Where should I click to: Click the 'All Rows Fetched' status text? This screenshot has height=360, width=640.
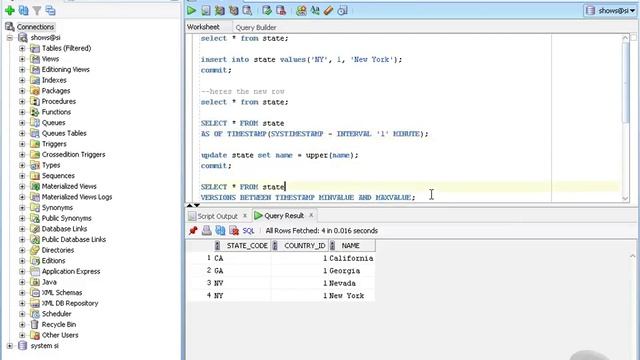[x=322, y=231]
